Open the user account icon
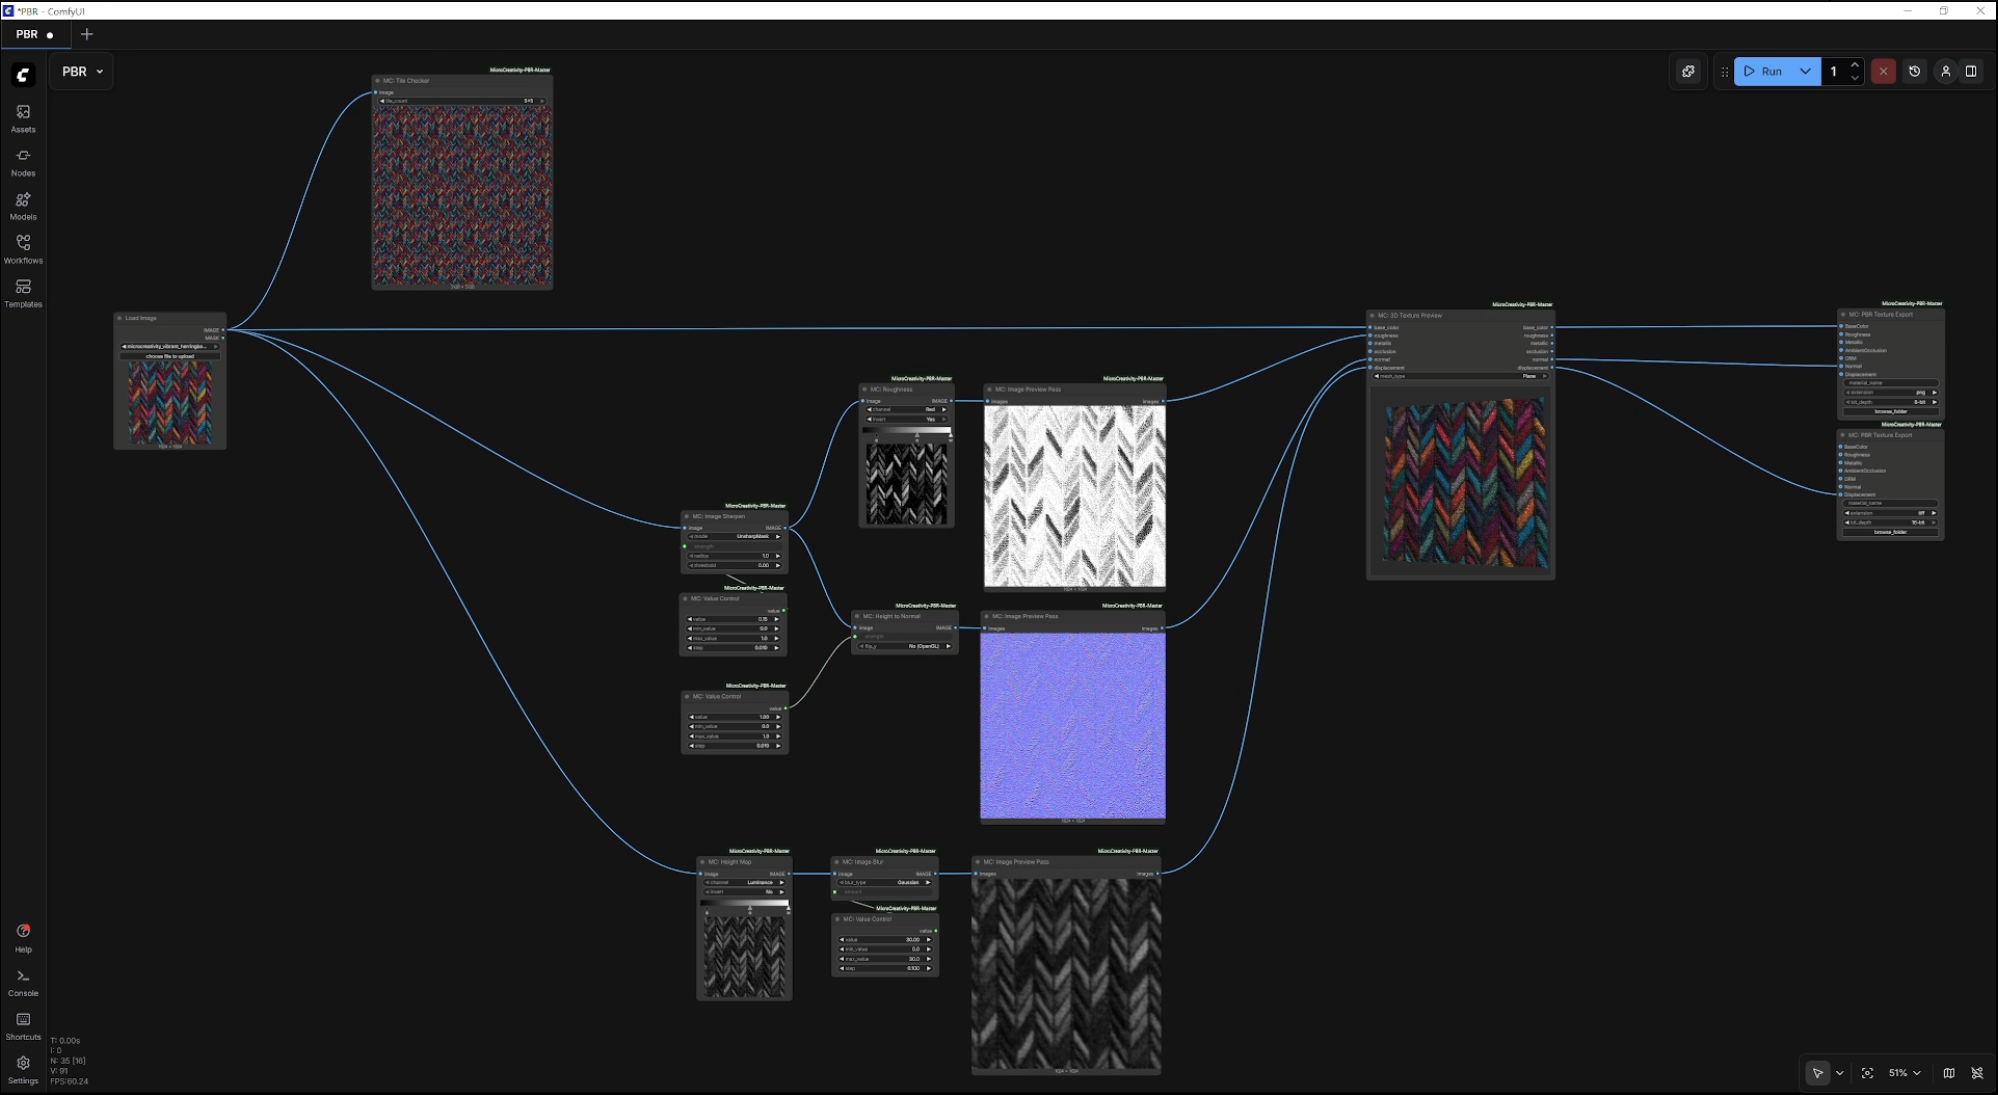This screenshot has height=1095, width=1998. (x=1945, y=71)
